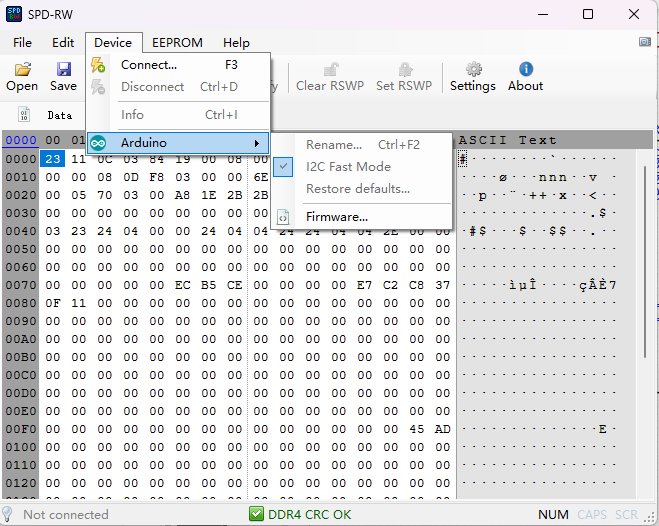The height and width of the screenshot is (526, 659).
Task: Click row offset 0120
Action: tap(21, 483)
